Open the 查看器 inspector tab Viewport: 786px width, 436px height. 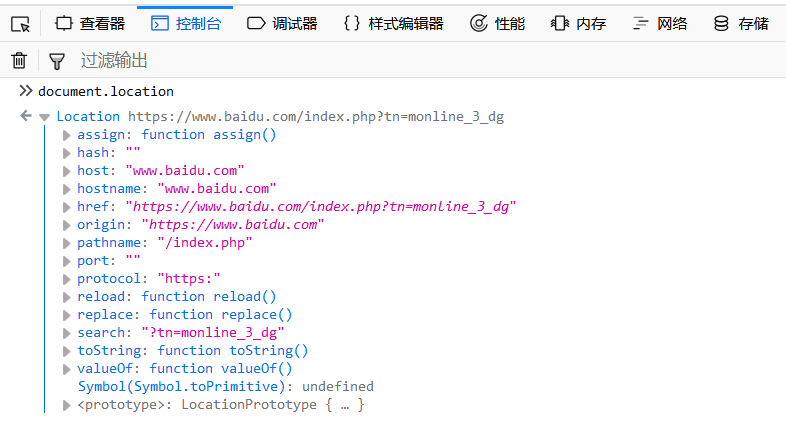90,24
